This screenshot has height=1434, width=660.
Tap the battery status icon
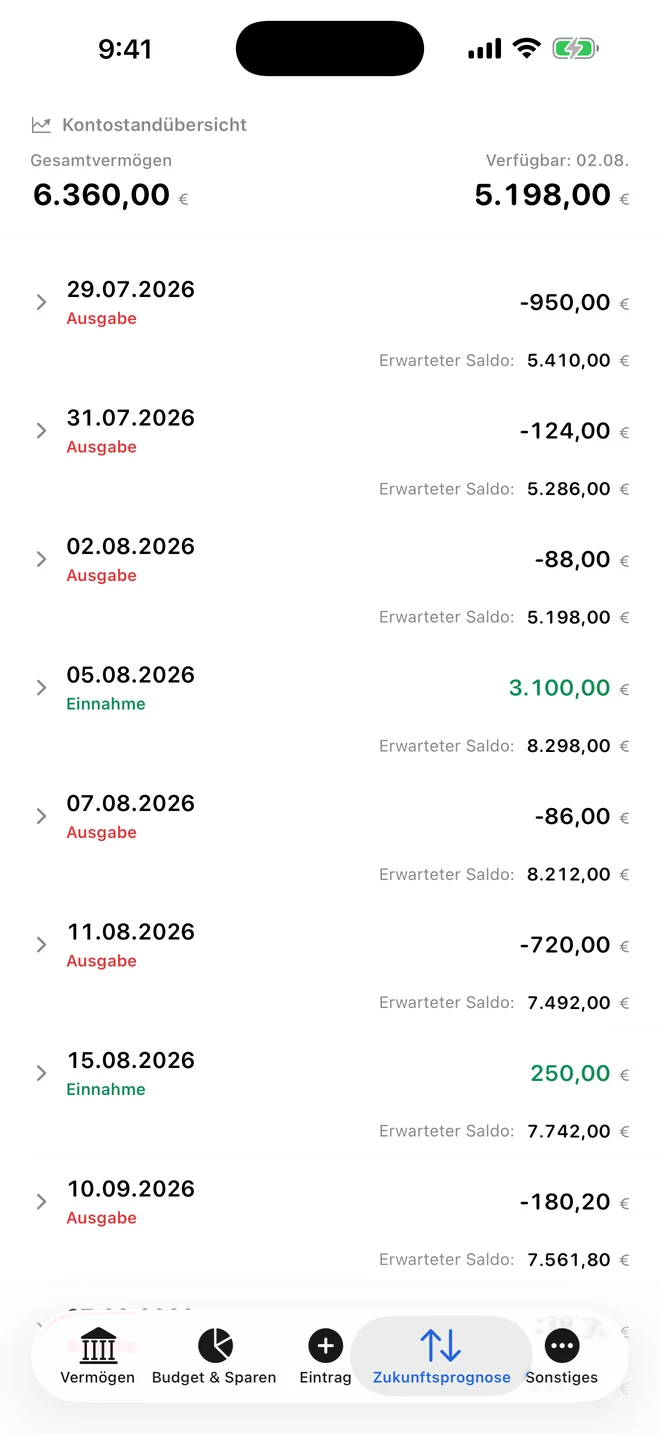[575, 48]
